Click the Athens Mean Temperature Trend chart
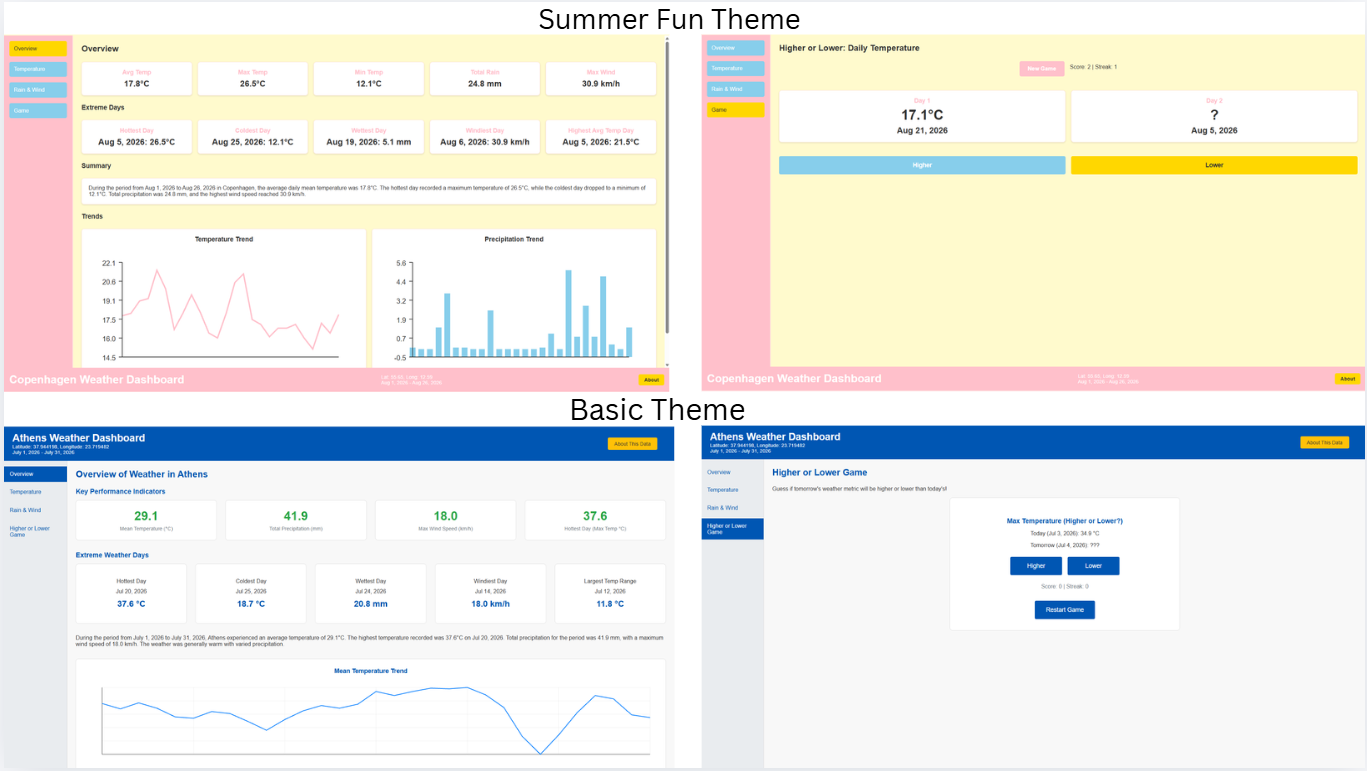 coord(371,712)
